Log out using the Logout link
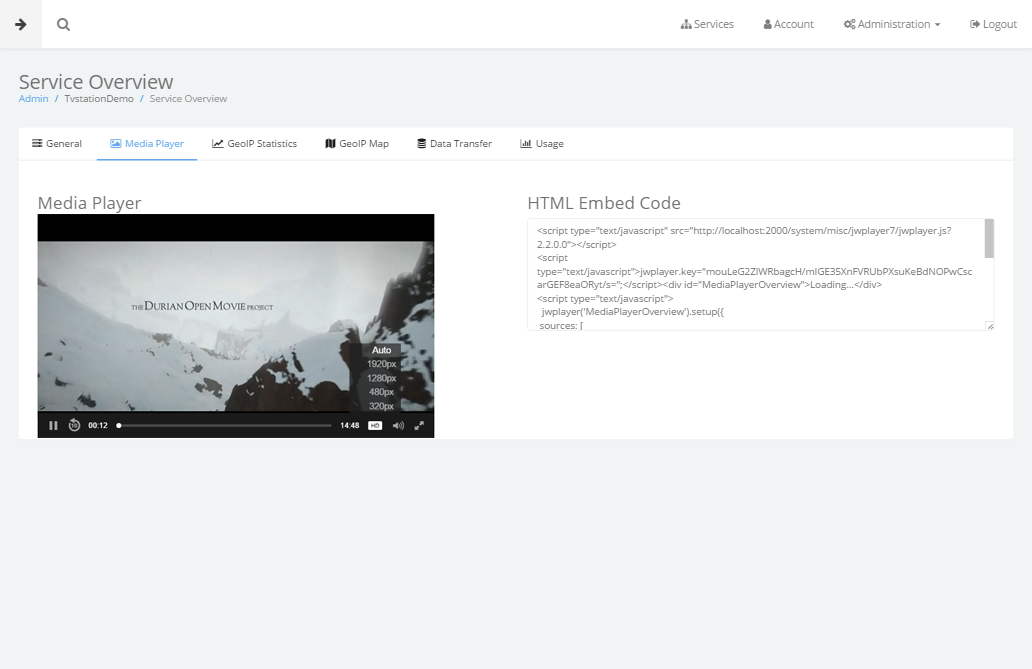Screen dimensions: 1032x669 [993, 24]
